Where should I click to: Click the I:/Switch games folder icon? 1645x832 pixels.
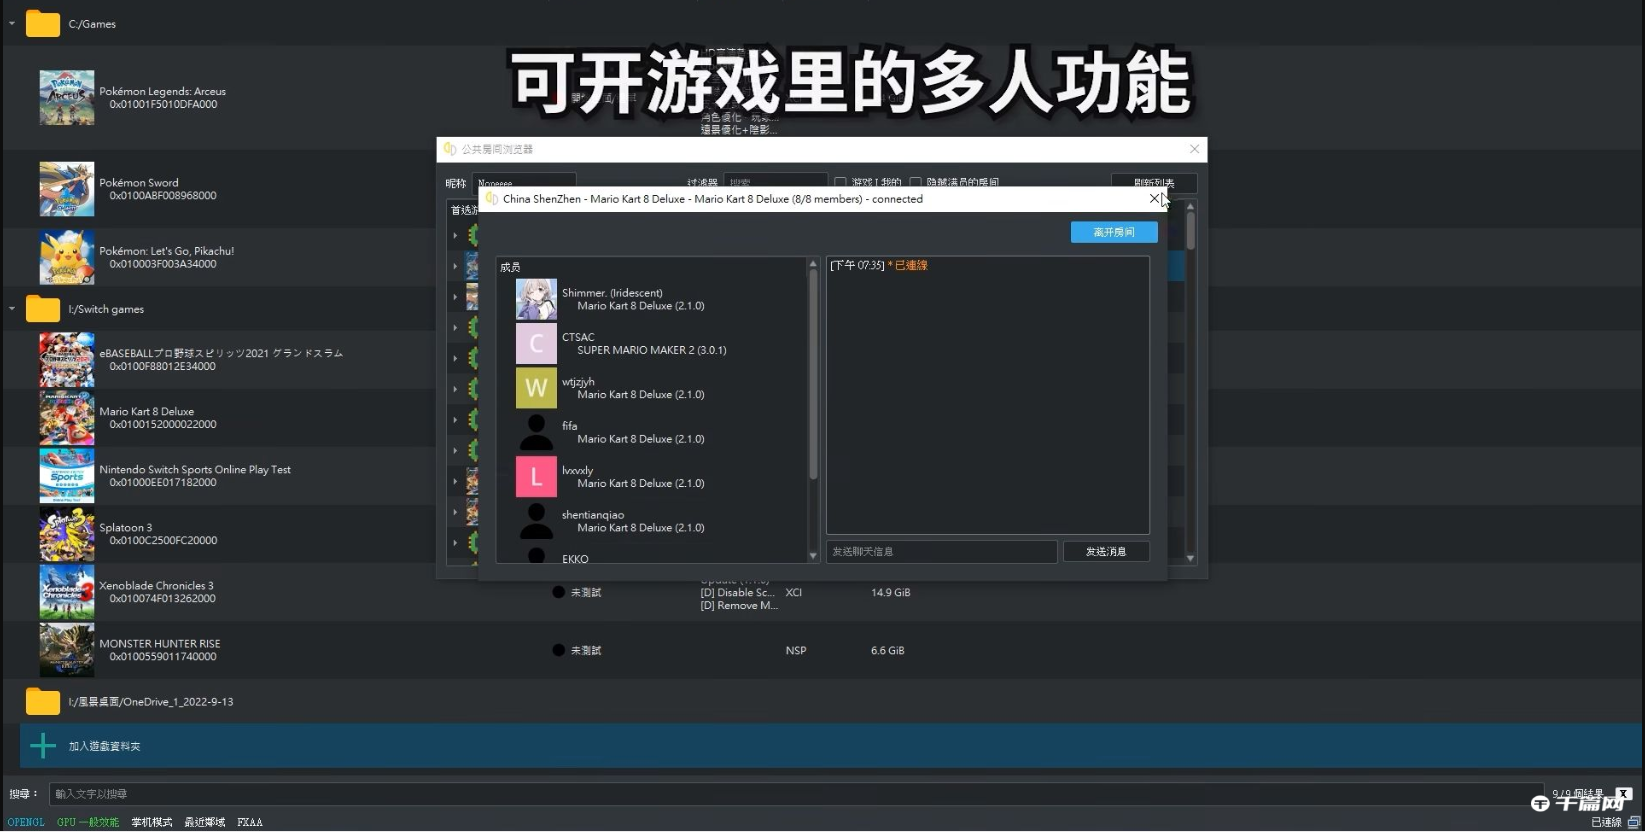tap(43, 309)
